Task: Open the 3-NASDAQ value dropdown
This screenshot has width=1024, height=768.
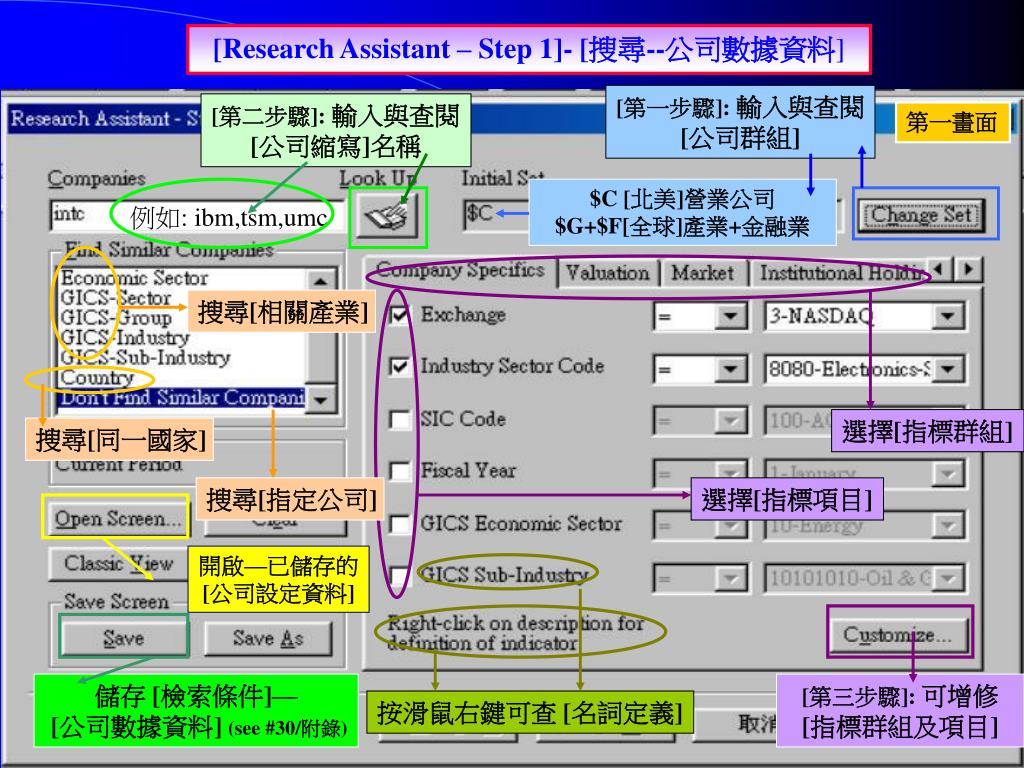Action: [946, 317]
